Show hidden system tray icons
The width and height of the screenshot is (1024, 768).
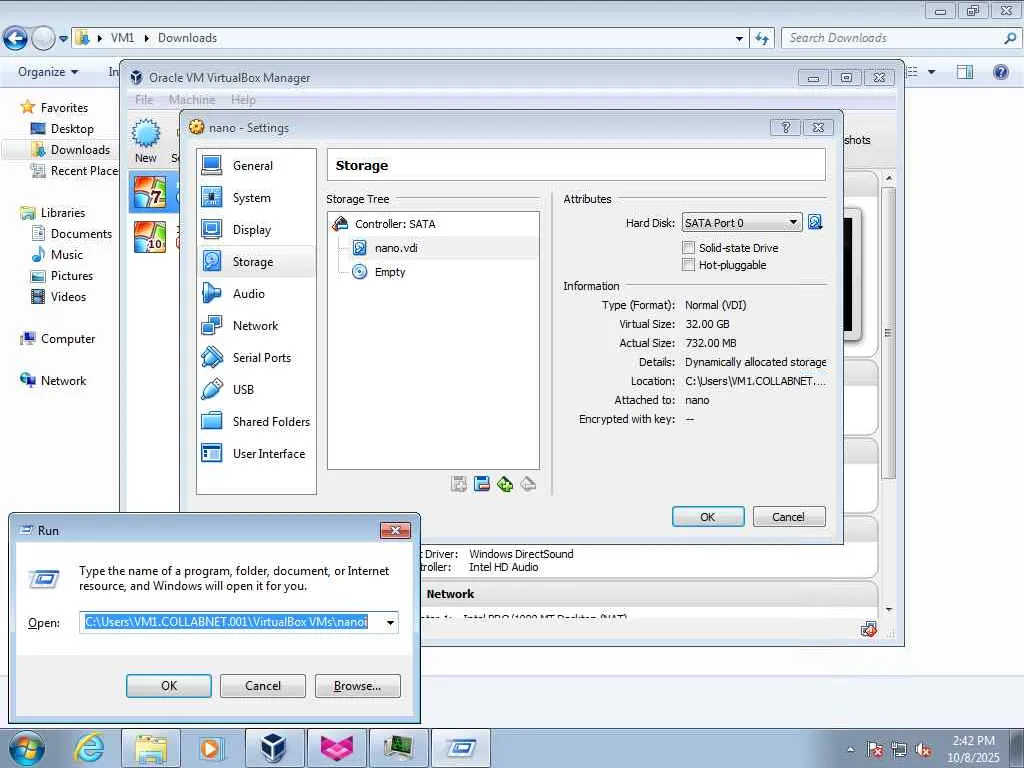point(850,750)
